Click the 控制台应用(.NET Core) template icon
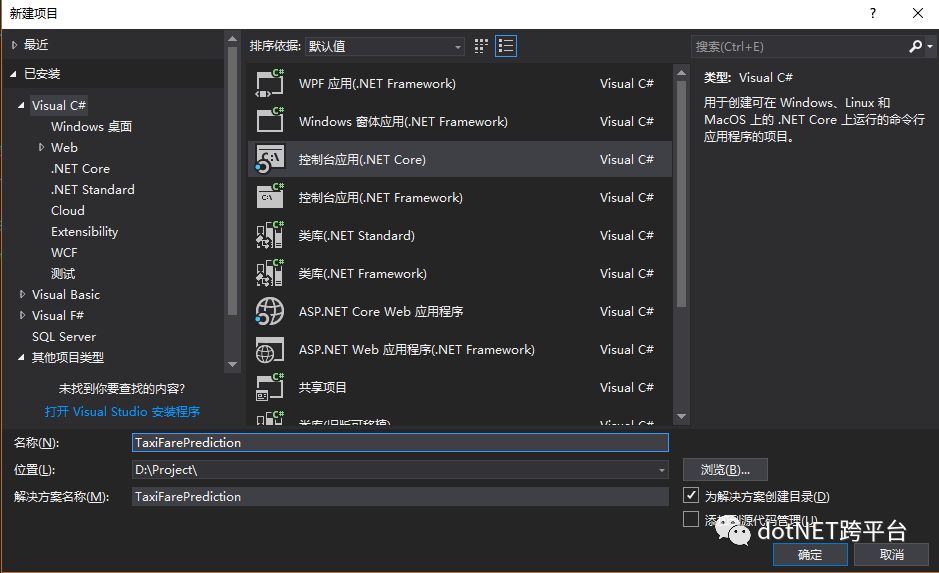Image resolution: width=939 pixels, height=573 pixels. tap(269, 159)
